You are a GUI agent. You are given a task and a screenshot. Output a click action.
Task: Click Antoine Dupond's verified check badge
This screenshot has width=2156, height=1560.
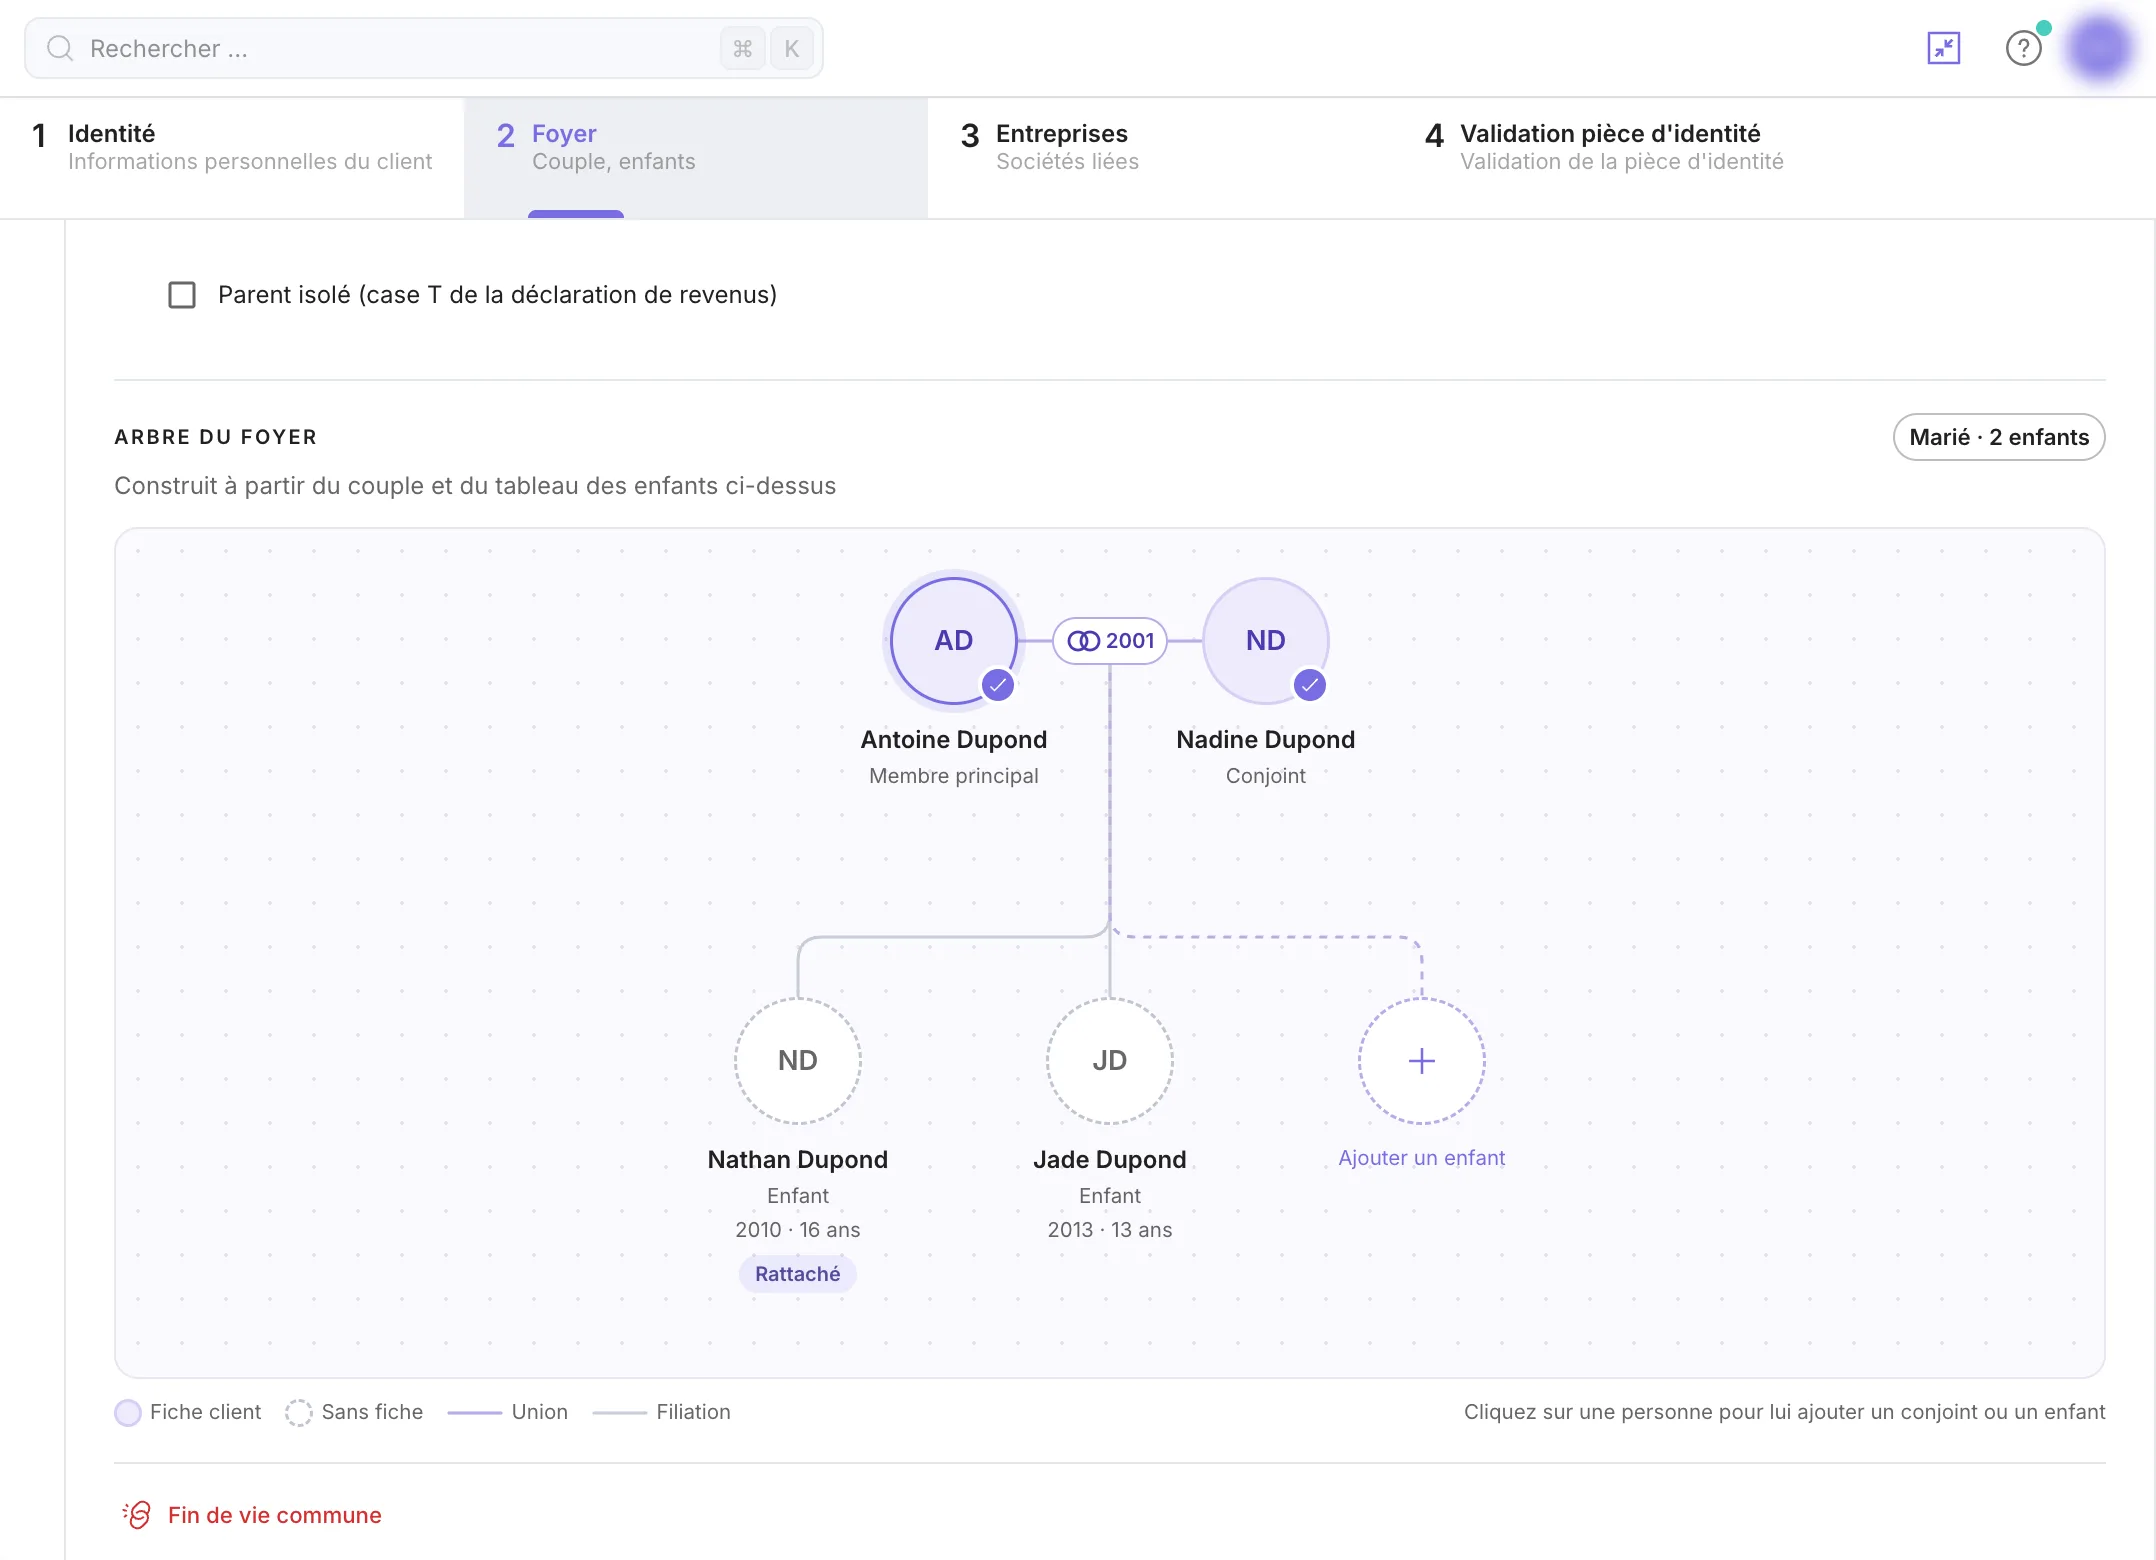click(x=998, y=685)
